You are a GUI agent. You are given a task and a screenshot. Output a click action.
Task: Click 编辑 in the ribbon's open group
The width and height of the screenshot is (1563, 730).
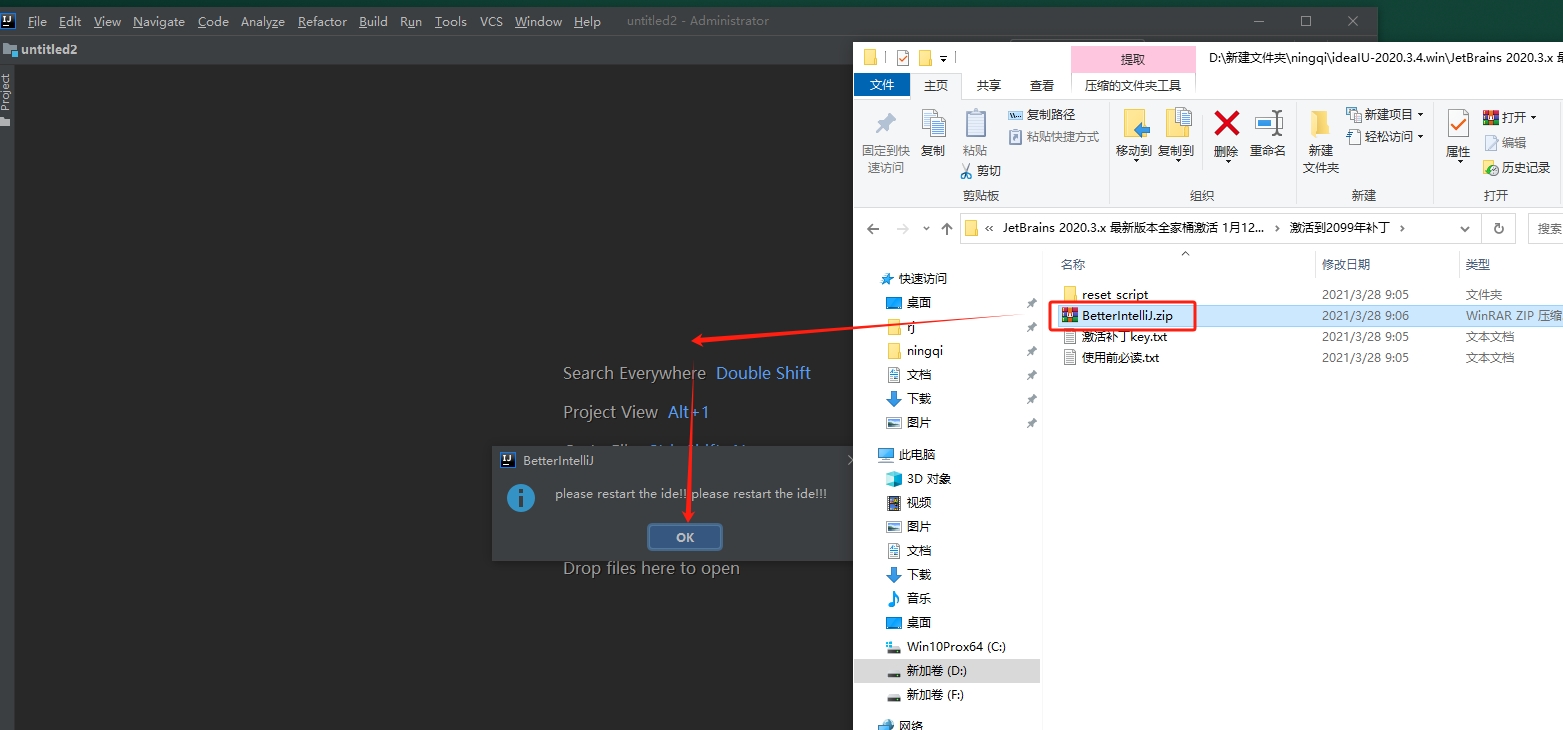point(1505,143)
